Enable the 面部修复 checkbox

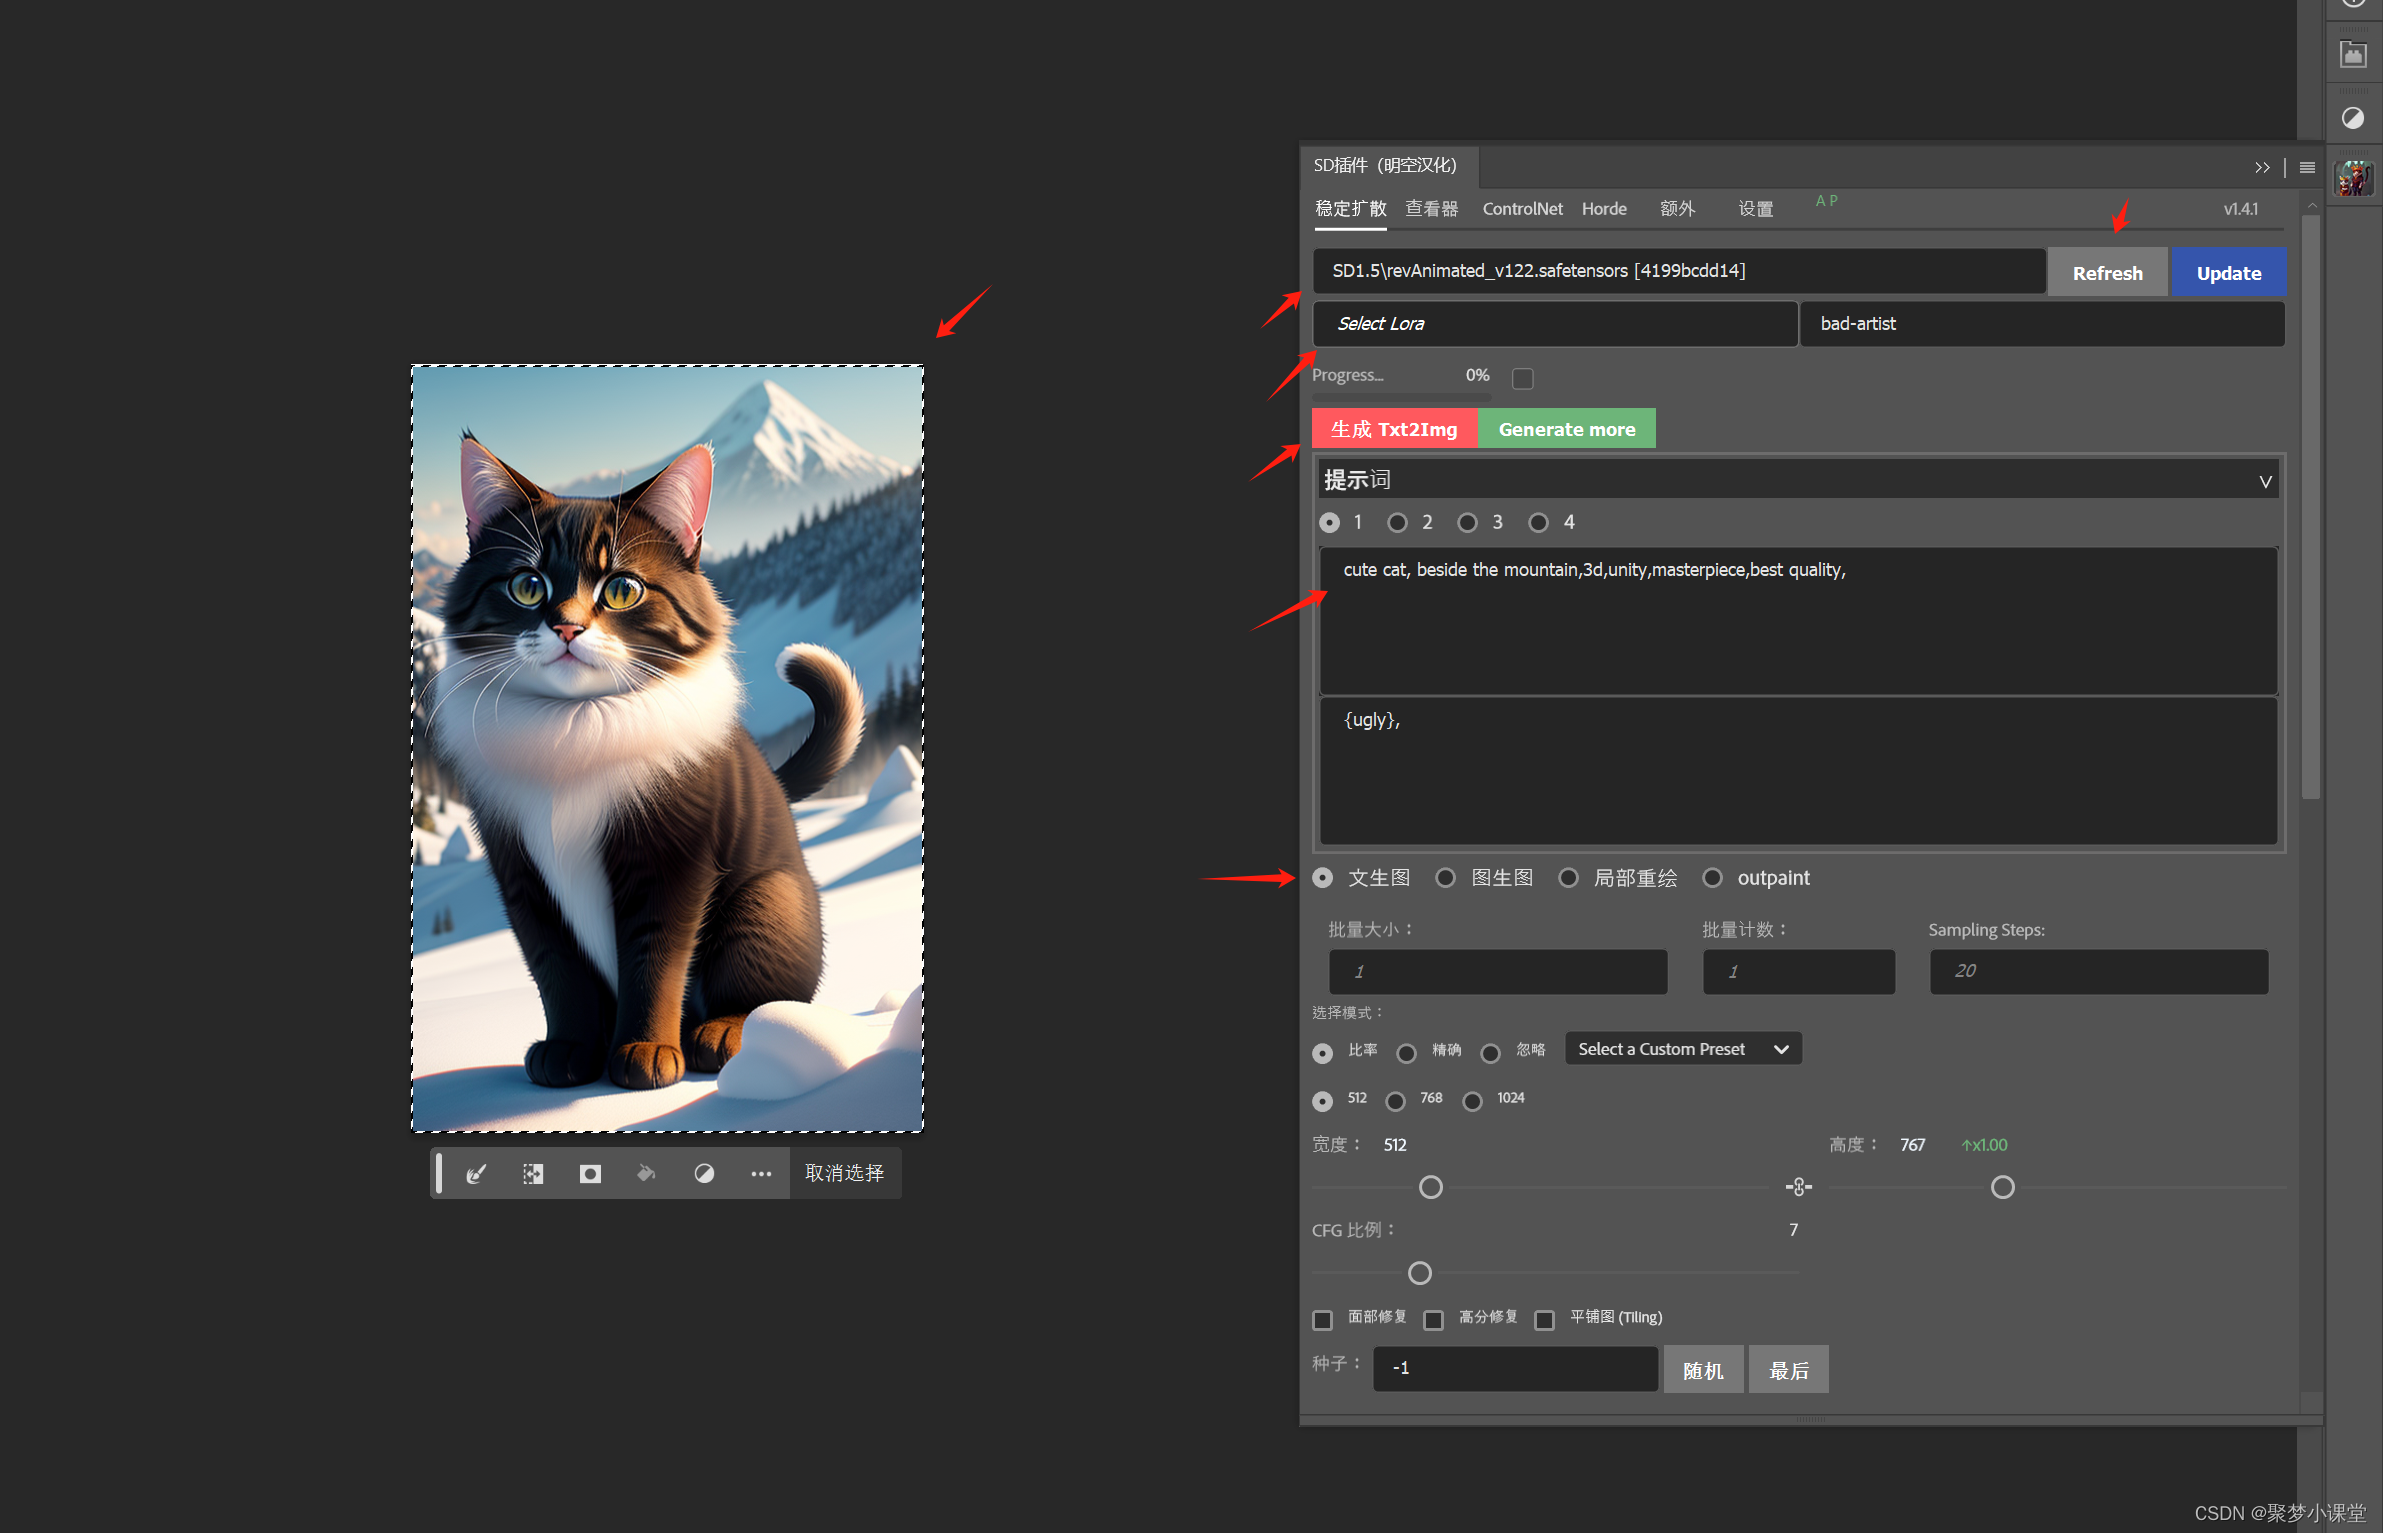pos(1323,1319)
